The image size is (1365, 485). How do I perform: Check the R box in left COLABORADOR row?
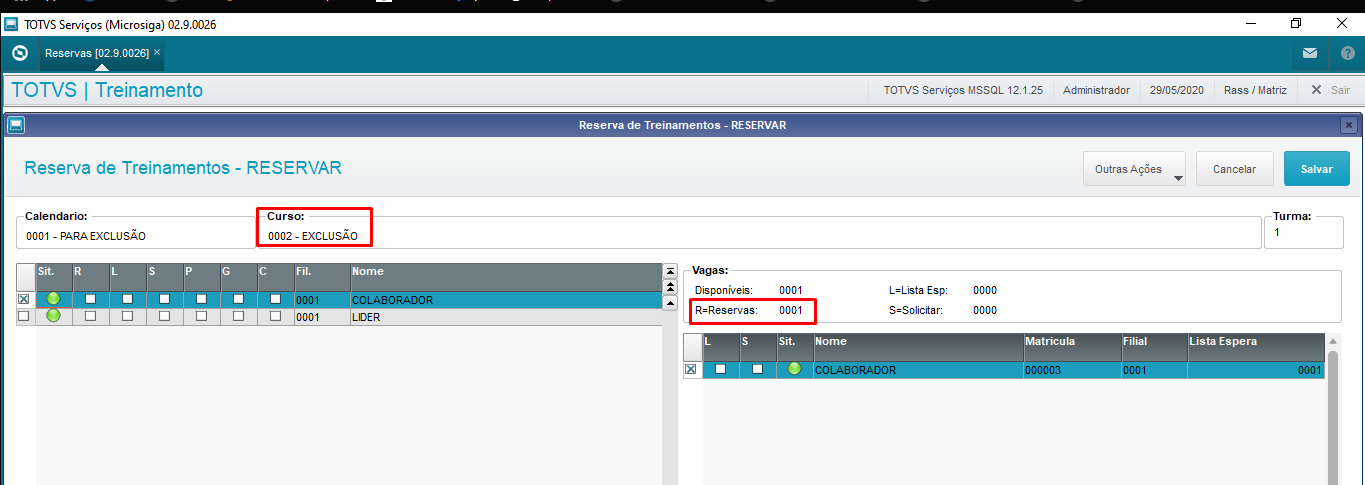90,299
